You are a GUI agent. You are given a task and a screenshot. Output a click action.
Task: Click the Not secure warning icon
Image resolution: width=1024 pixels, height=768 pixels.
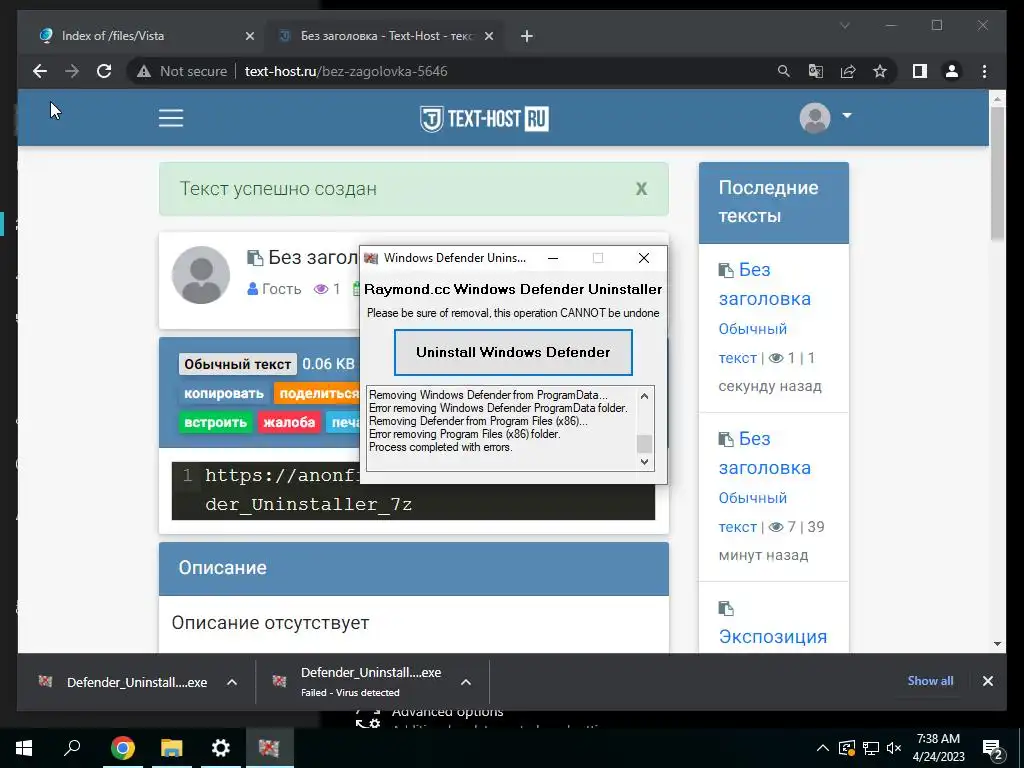(x=144, y=72)
